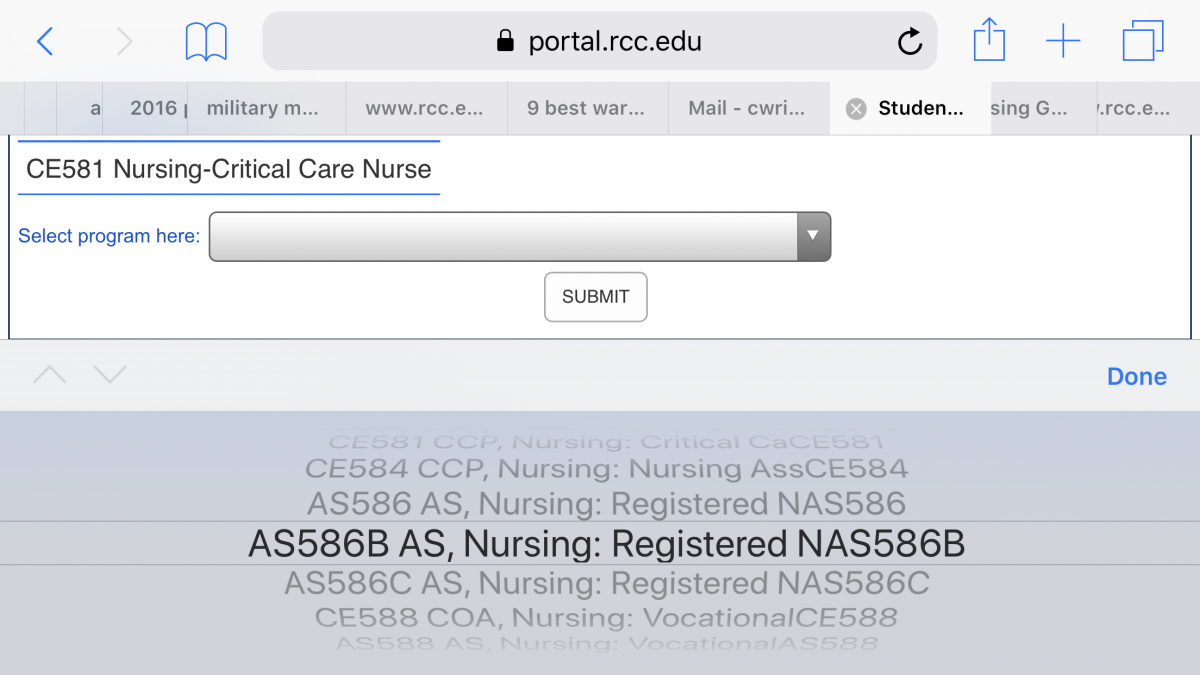Open the share sheet icon
The image size is (1200, 675).
point(989,41)
